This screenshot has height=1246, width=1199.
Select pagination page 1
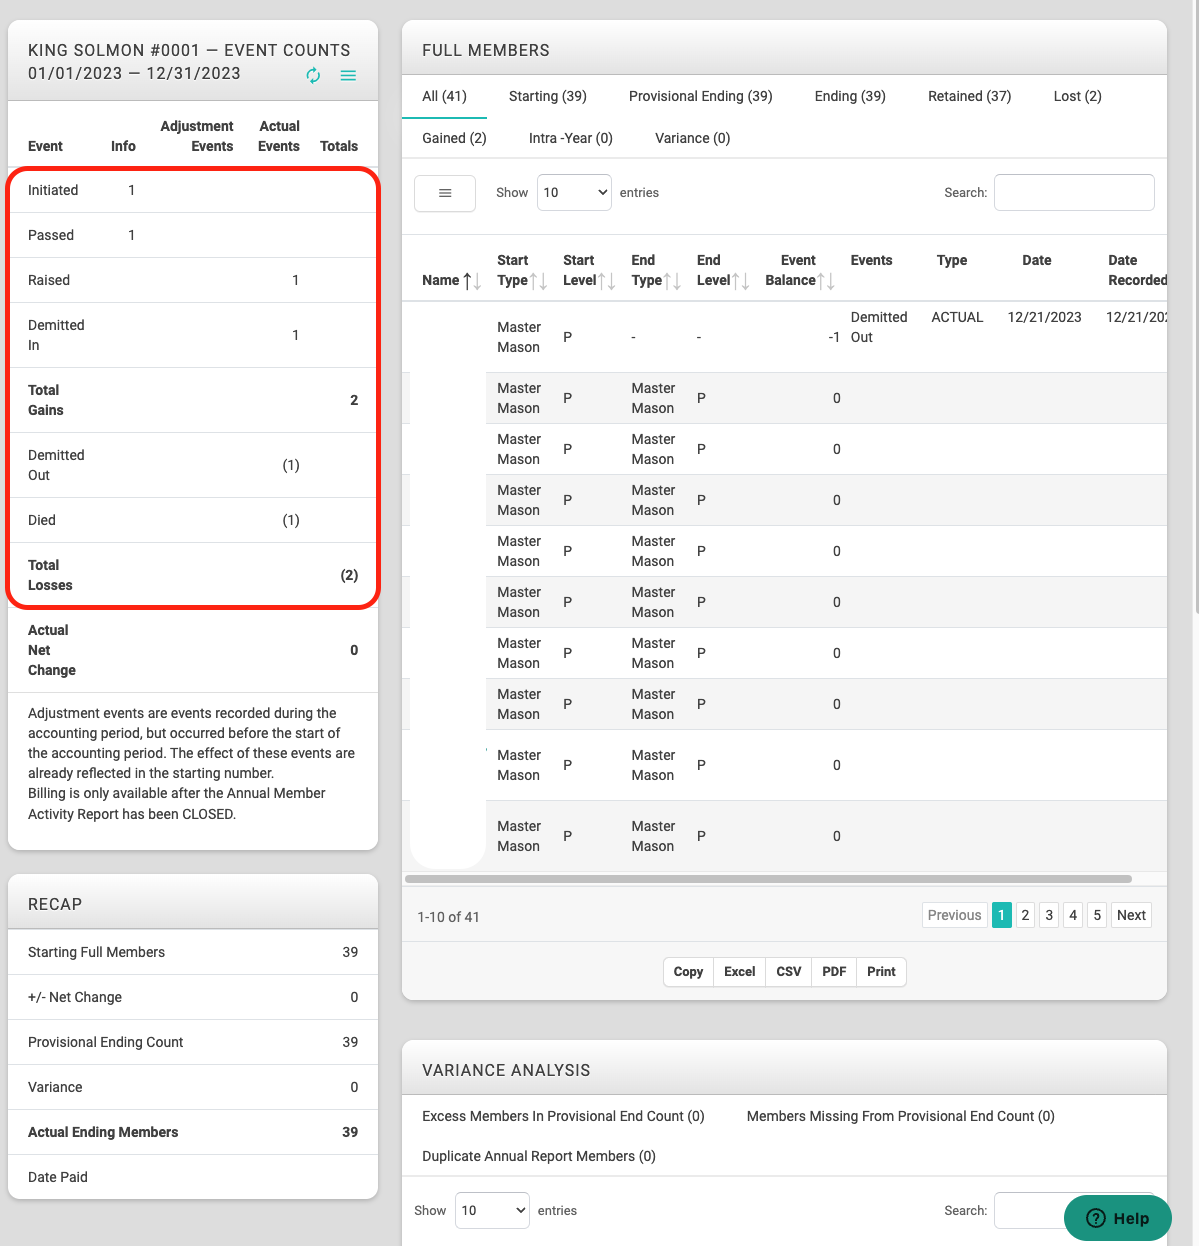coord(1001,915)
